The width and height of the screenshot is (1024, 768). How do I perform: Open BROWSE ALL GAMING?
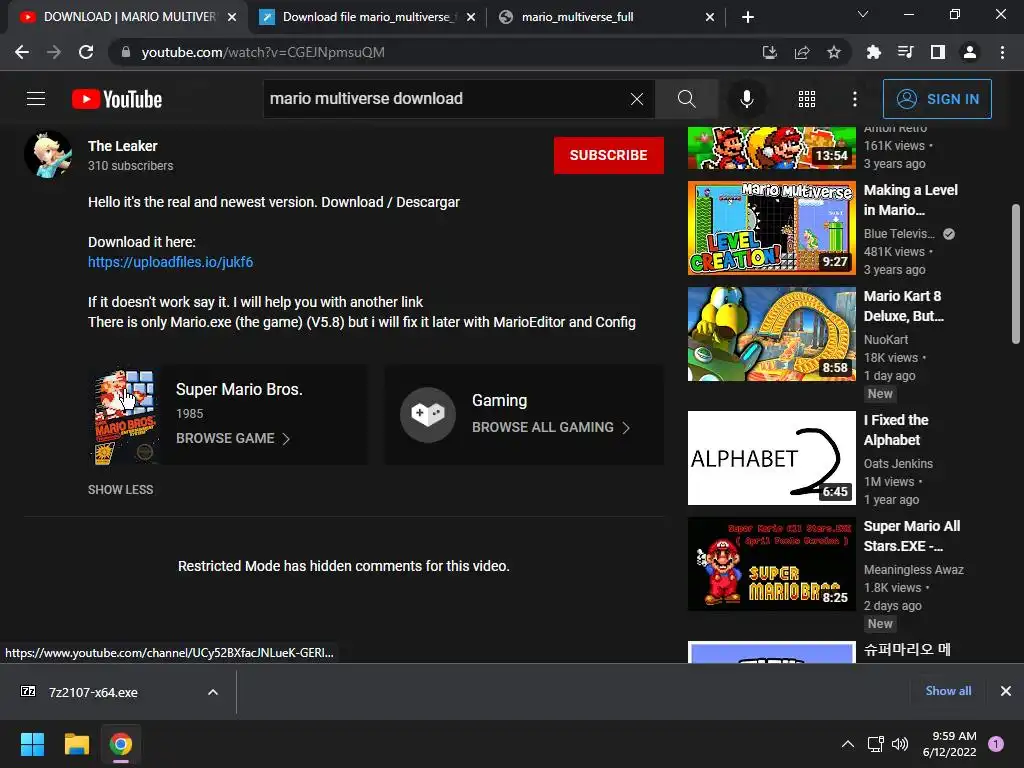[x=551, y=427]
